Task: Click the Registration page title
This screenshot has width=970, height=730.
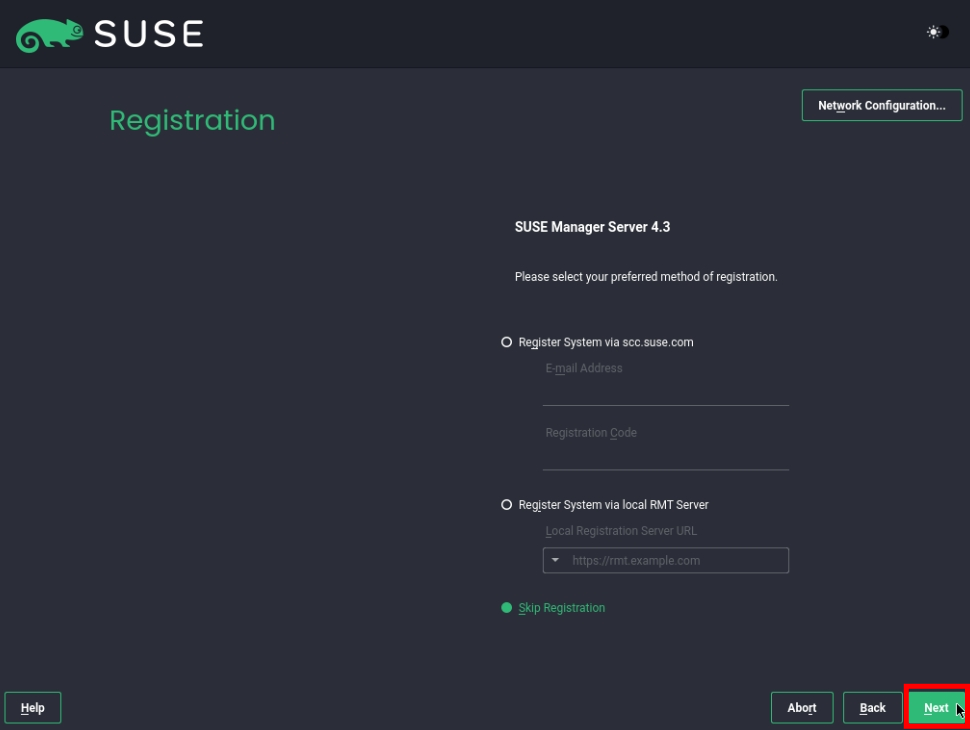Action: click(x=192, y=121)
